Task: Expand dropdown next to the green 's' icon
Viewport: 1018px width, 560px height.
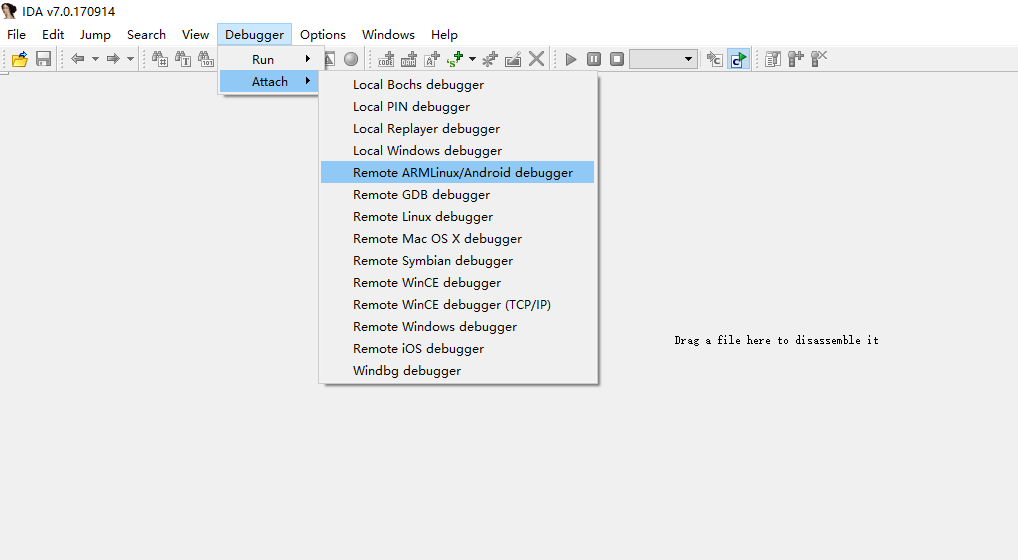Action: 472,59
